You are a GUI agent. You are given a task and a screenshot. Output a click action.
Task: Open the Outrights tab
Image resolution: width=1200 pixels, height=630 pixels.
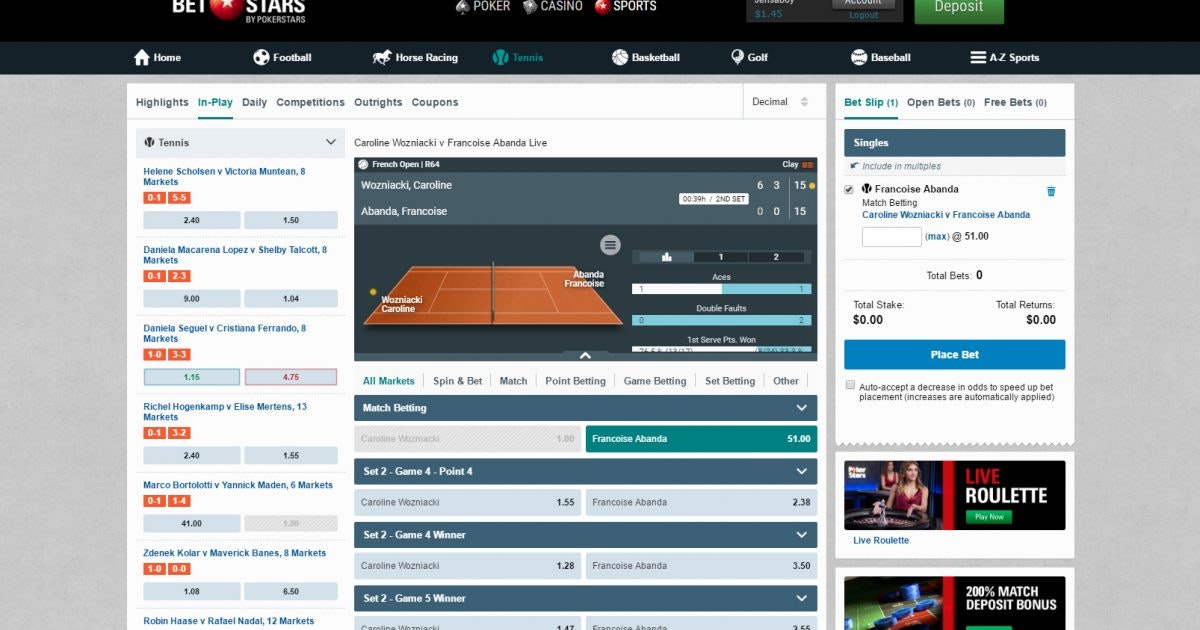378,102
